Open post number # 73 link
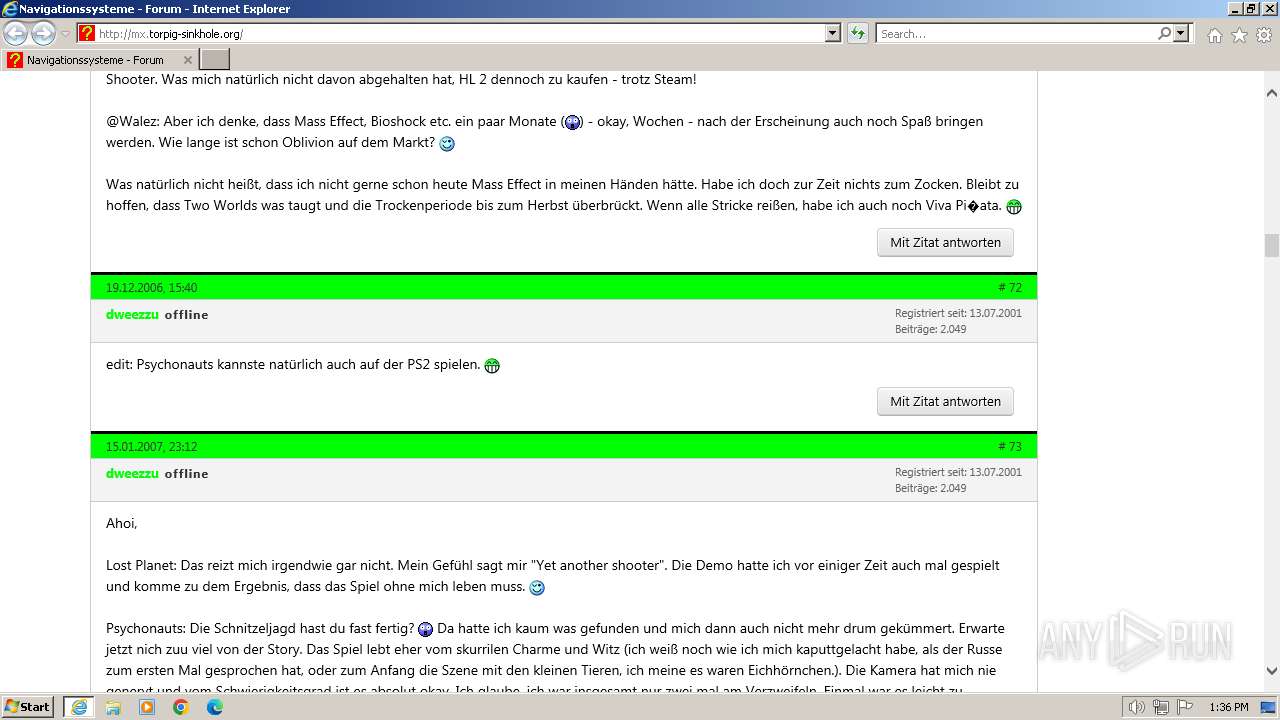 click(1010, 446)
